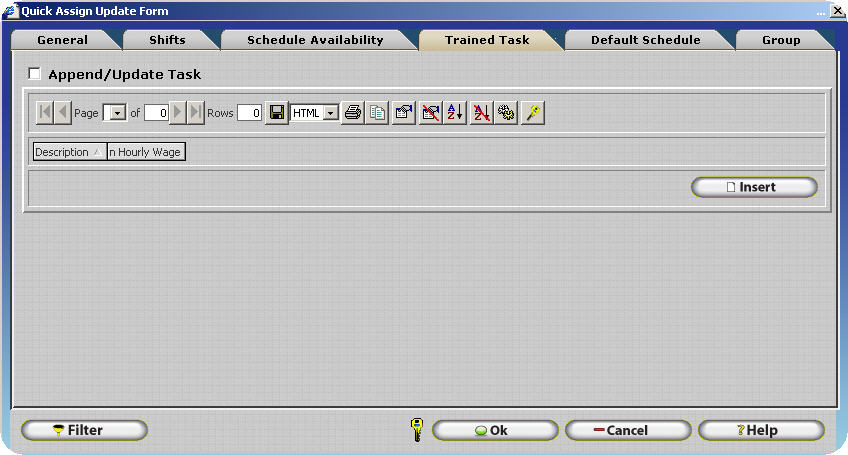Enable the Append/Update Task checkbox
This screenshot has width=848, height=455.
pyautogui.click(x=35, y=74)
